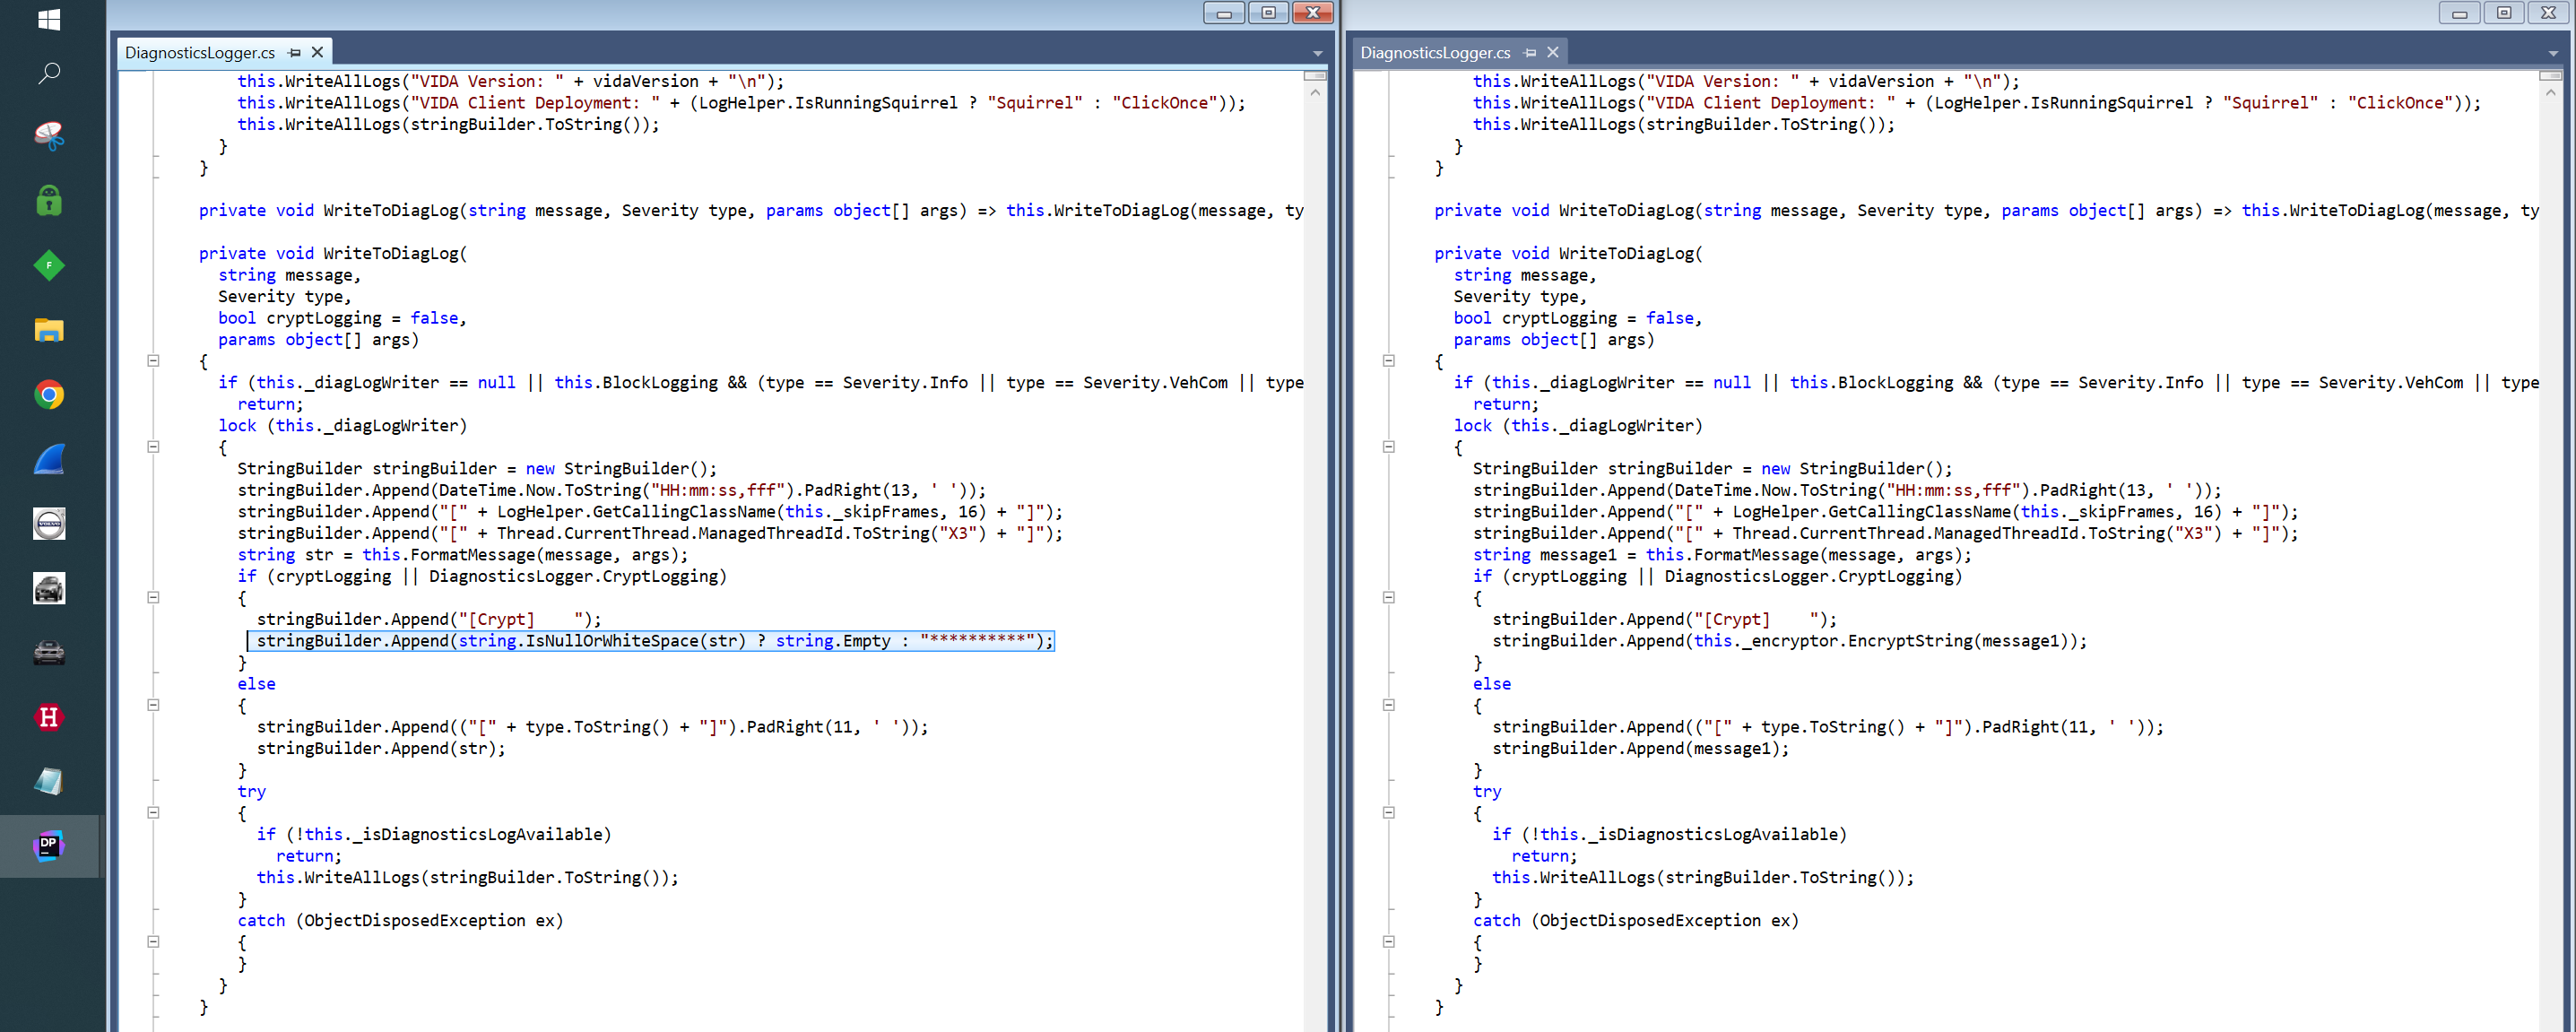Click "stringBuilder.Append(str);" in left window
This screenshot has width=2576, height=1032.
click(381, 749)
